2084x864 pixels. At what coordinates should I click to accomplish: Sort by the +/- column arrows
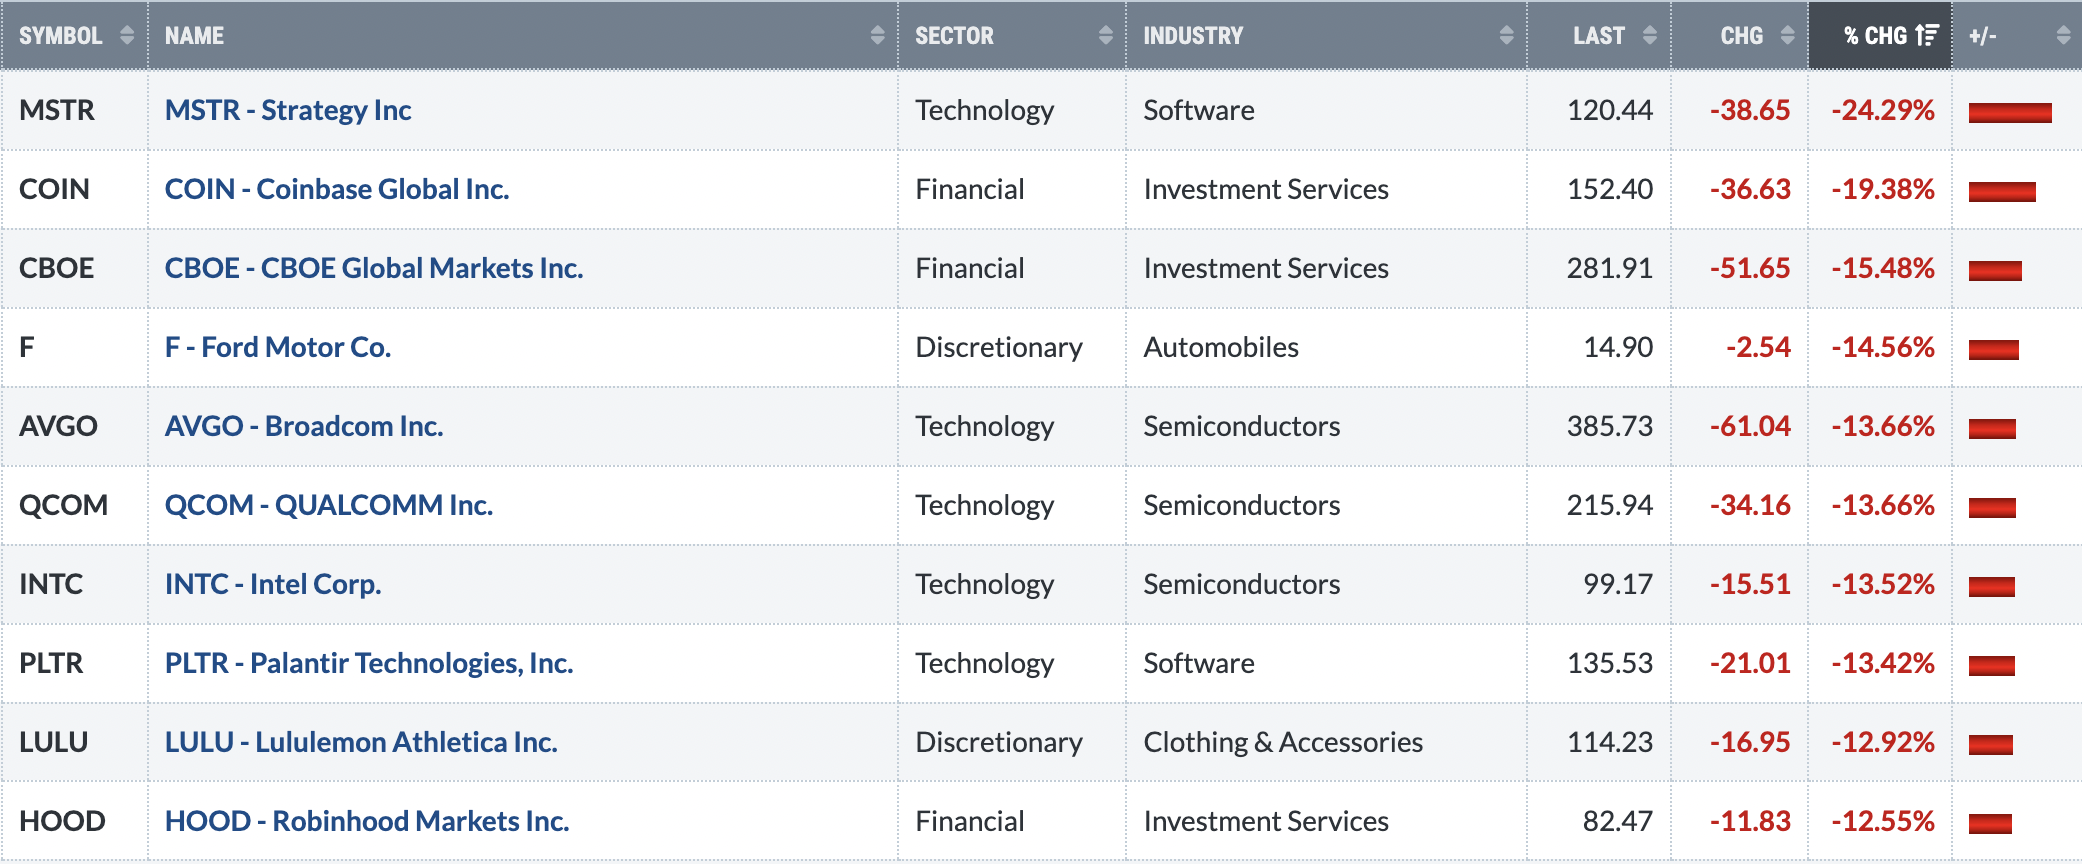coord(2063,35)
